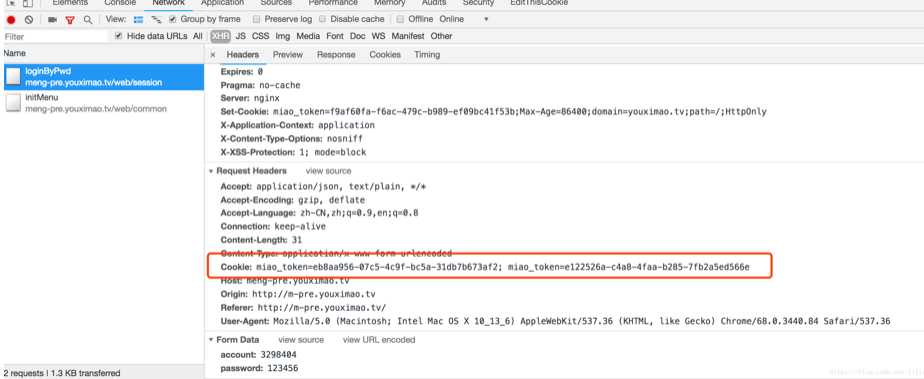Open the Online throttling dropdown
Viewport: 924px width, 379px height.
pos(464,19)
